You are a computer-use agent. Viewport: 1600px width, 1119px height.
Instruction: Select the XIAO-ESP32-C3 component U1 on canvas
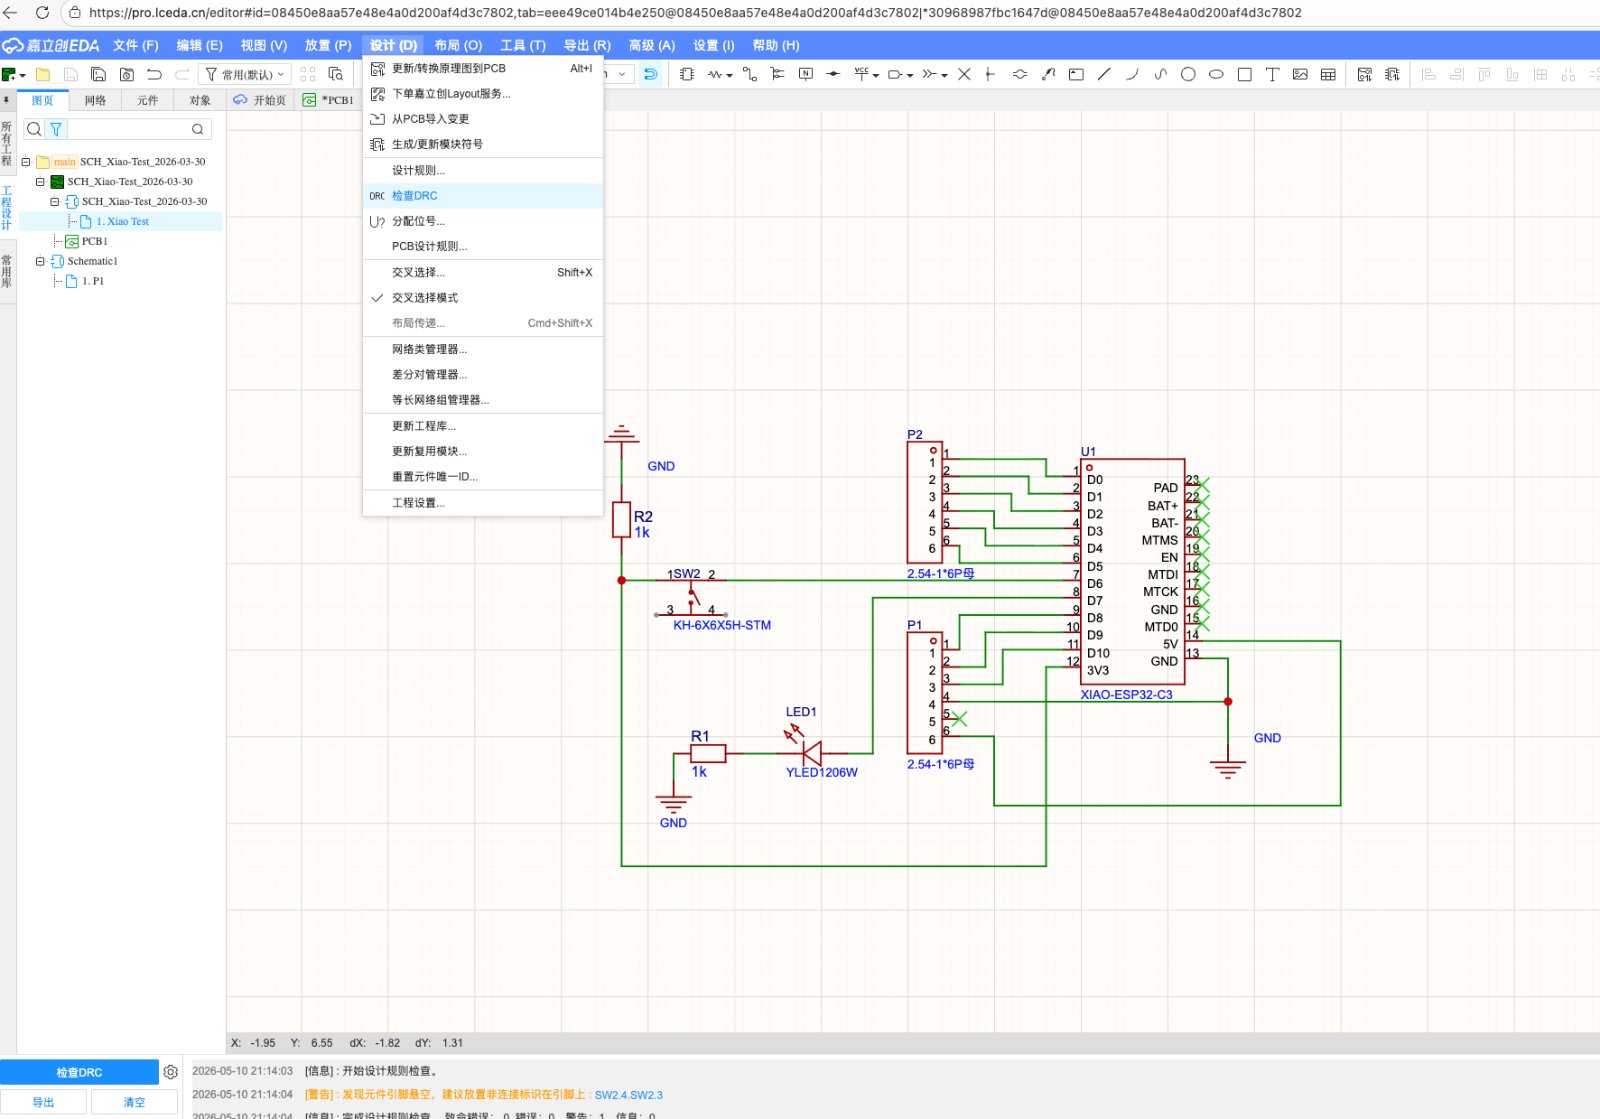(1133, 572)
